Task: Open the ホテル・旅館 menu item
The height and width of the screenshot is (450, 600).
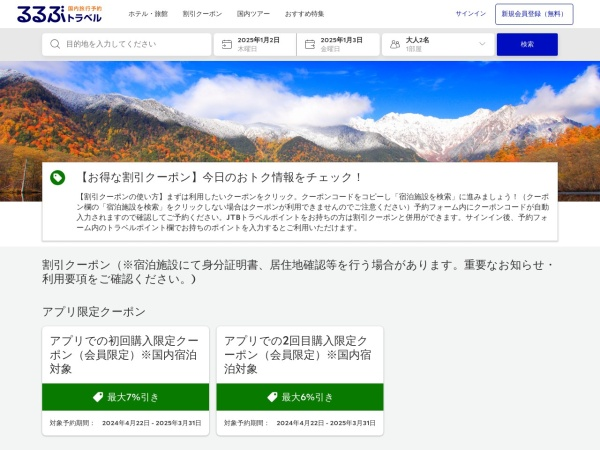Action: tap(148, 14)
